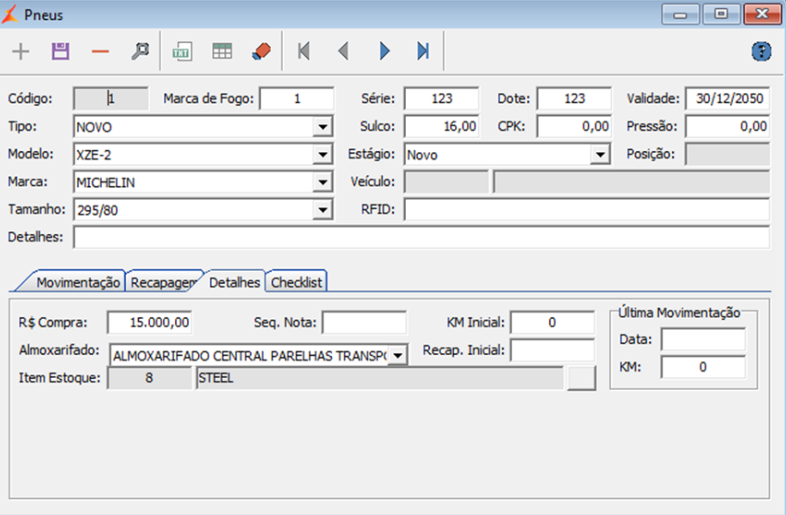Save the tire record with the floppy disk icon
The image size is (786, 515).
click(x=60, y=51)
